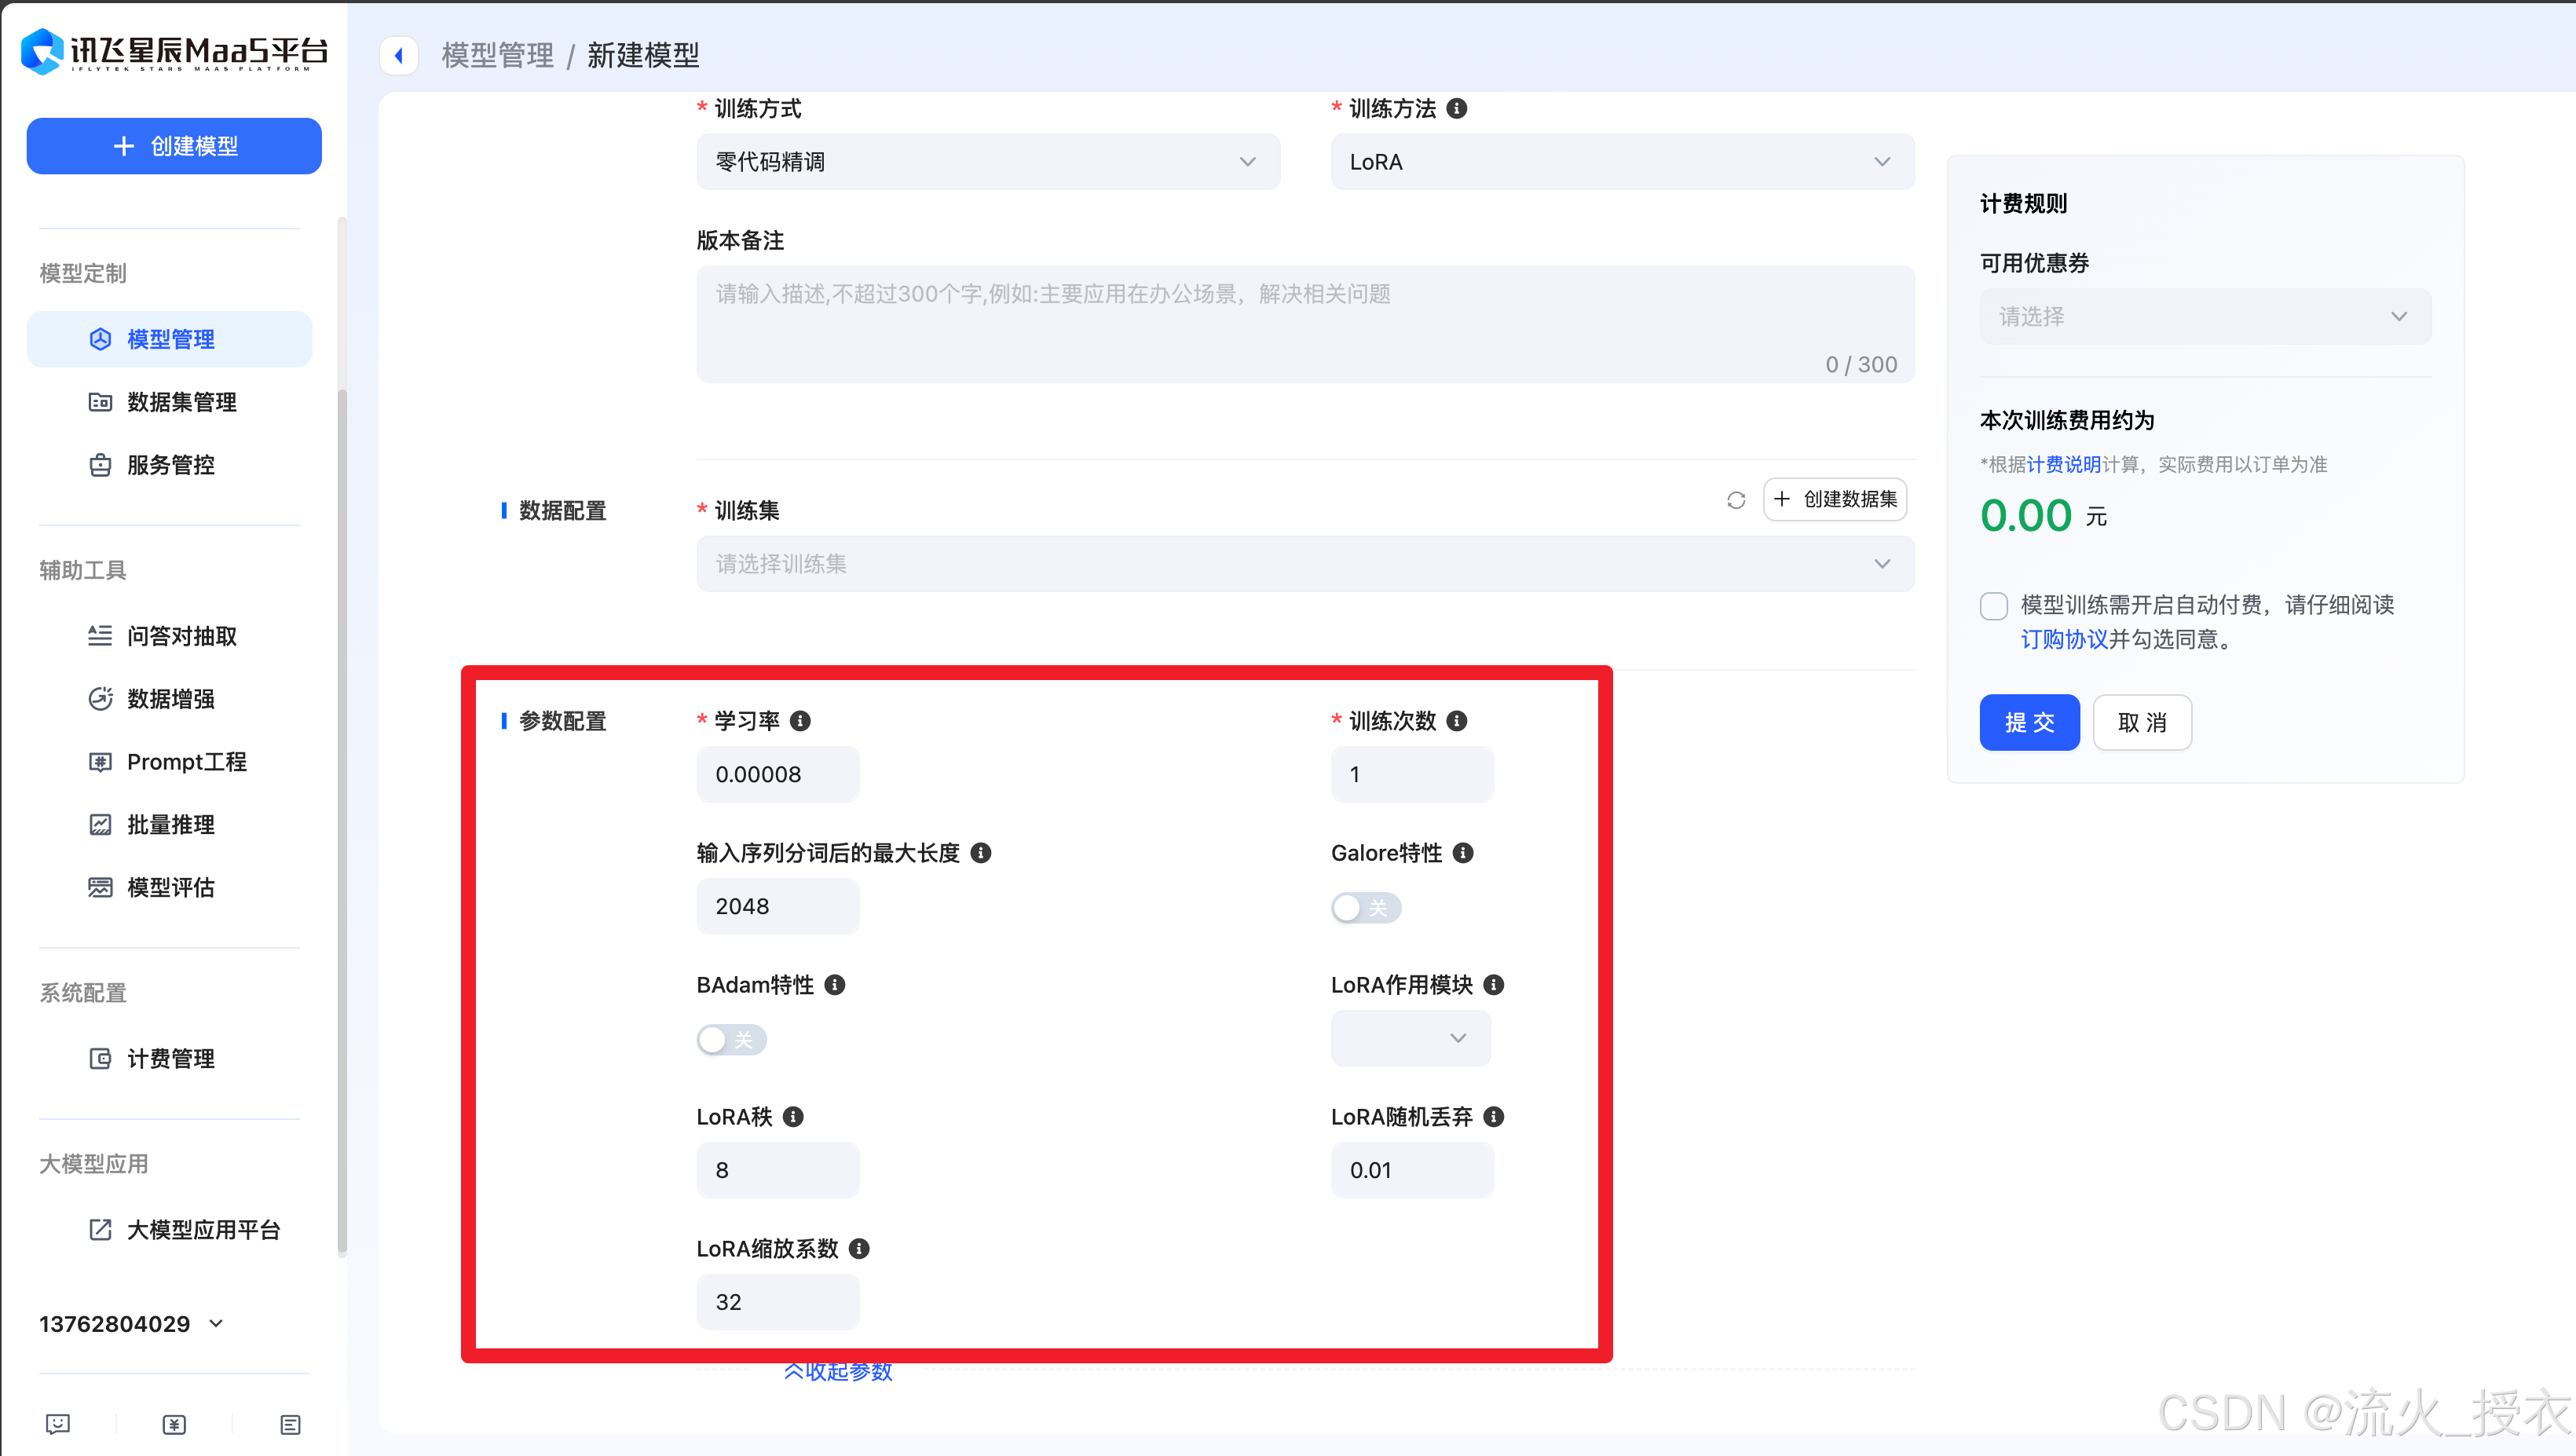Click the refresh icon next to 创建数据集

click(1736, 500)
